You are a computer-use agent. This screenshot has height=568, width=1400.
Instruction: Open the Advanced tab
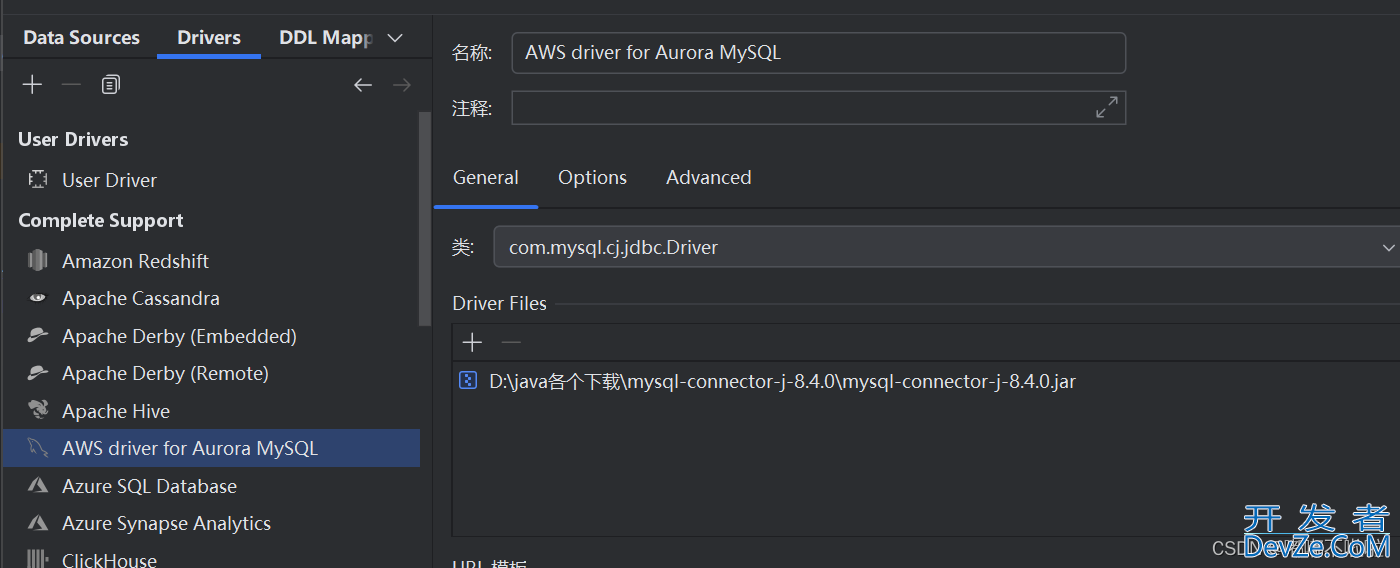709,178
